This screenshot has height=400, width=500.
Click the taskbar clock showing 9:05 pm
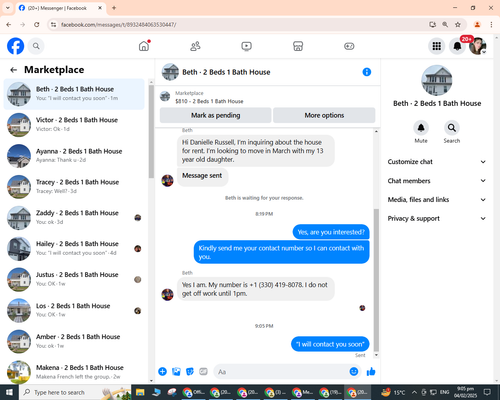point(465,392)
